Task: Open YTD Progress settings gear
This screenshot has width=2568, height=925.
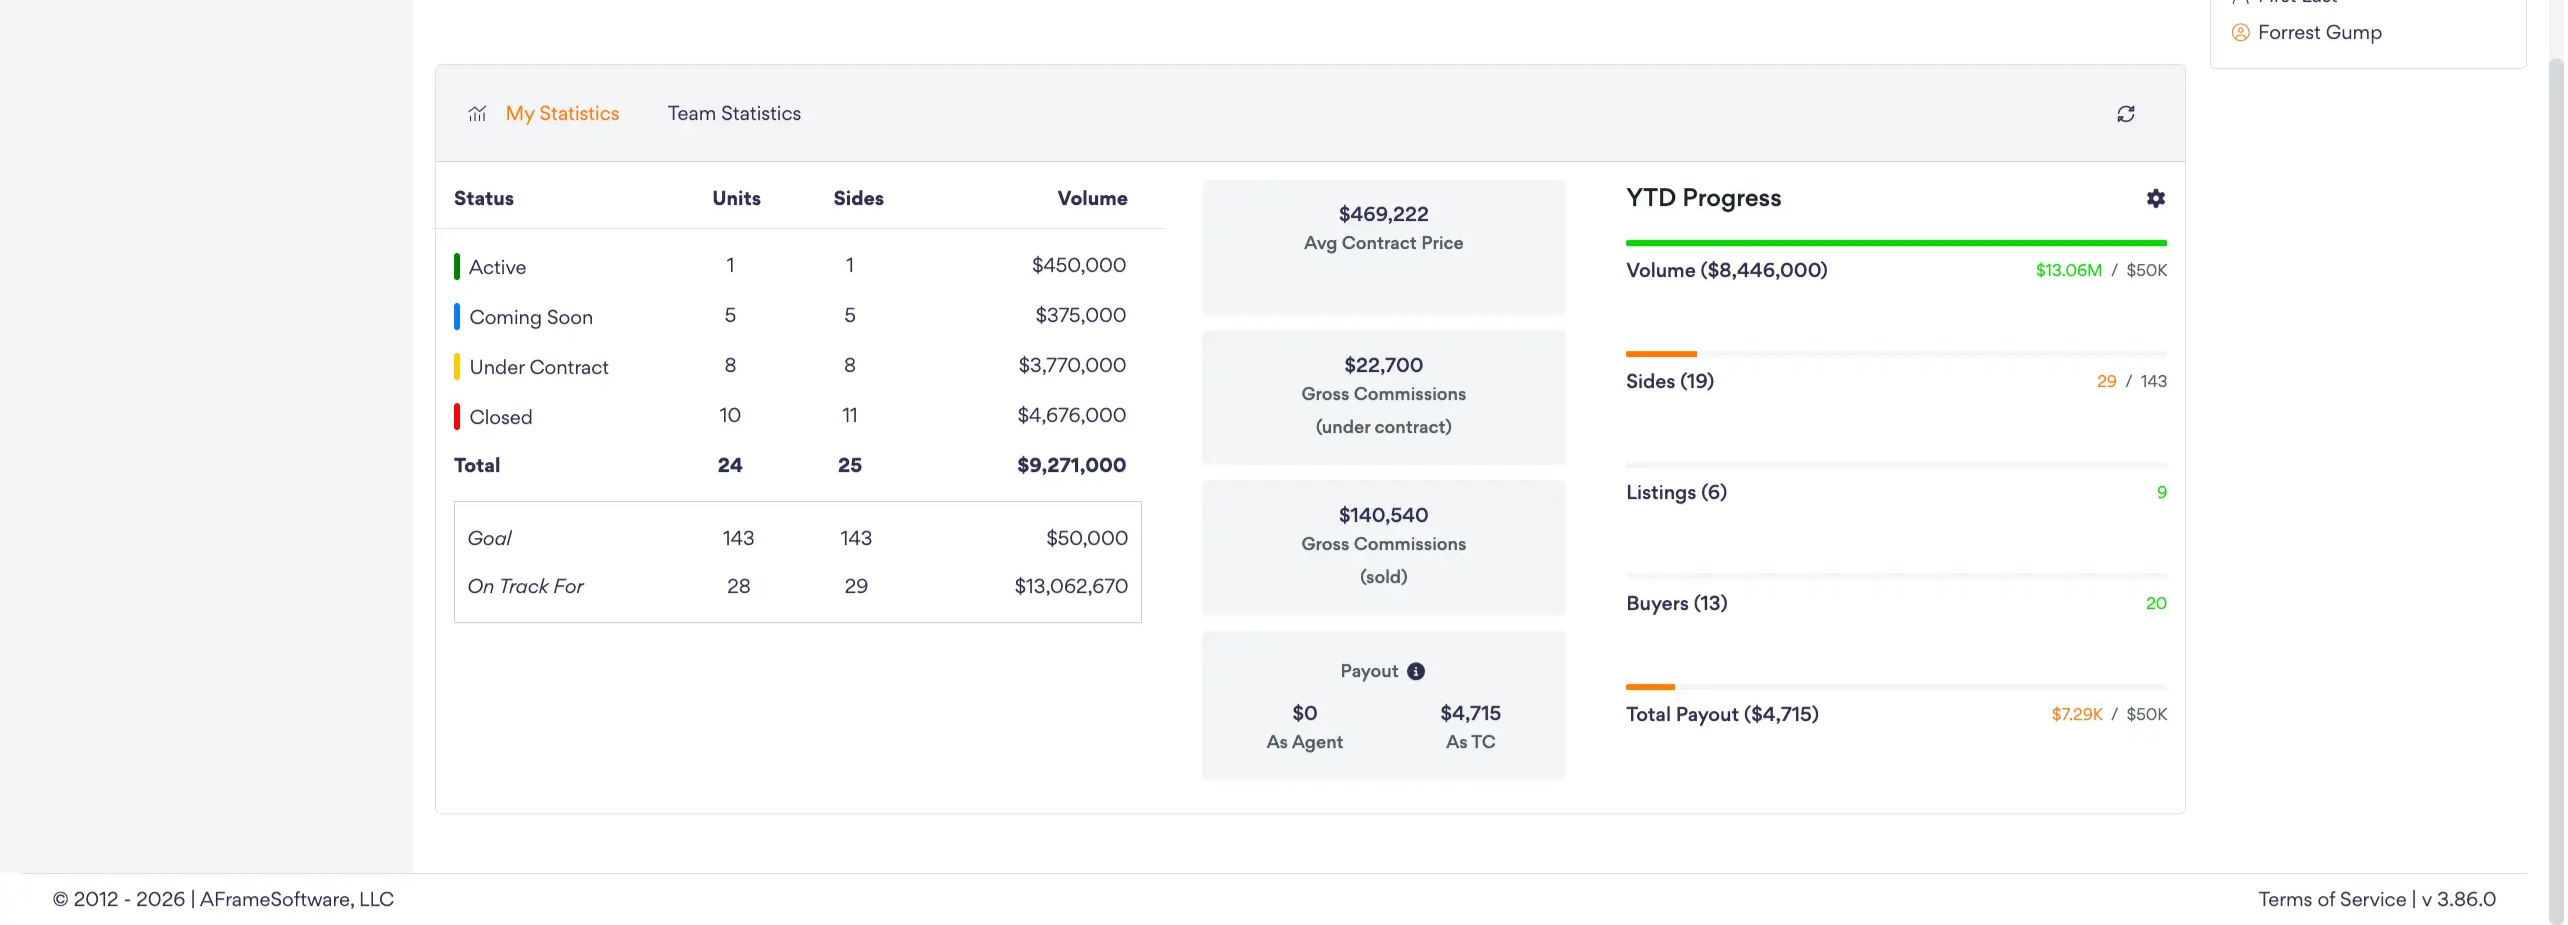Action: [x=2155, y=198]
